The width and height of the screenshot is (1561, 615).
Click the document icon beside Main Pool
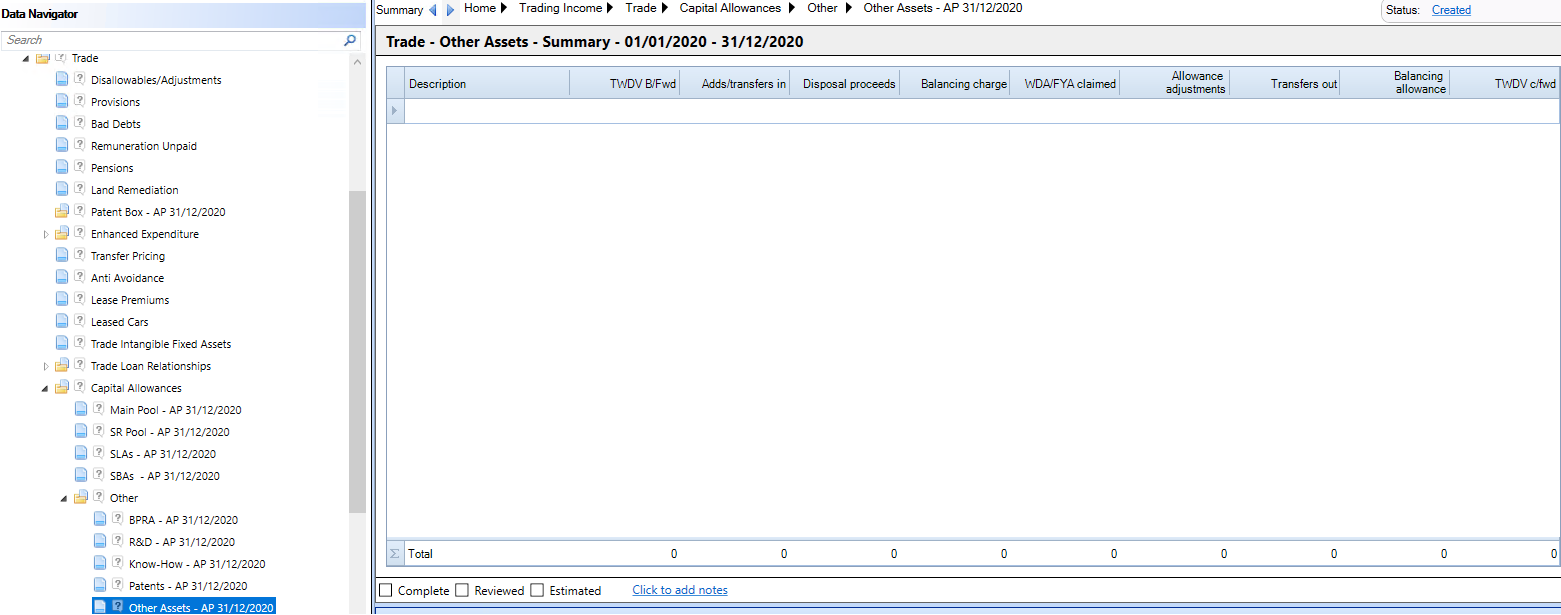81,410
